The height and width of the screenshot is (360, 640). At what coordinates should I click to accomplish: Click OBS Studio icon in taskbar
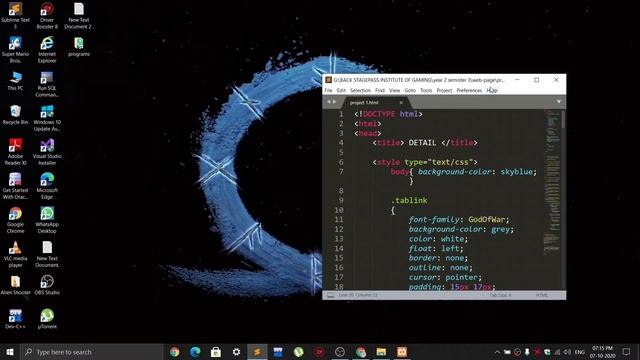340,351
